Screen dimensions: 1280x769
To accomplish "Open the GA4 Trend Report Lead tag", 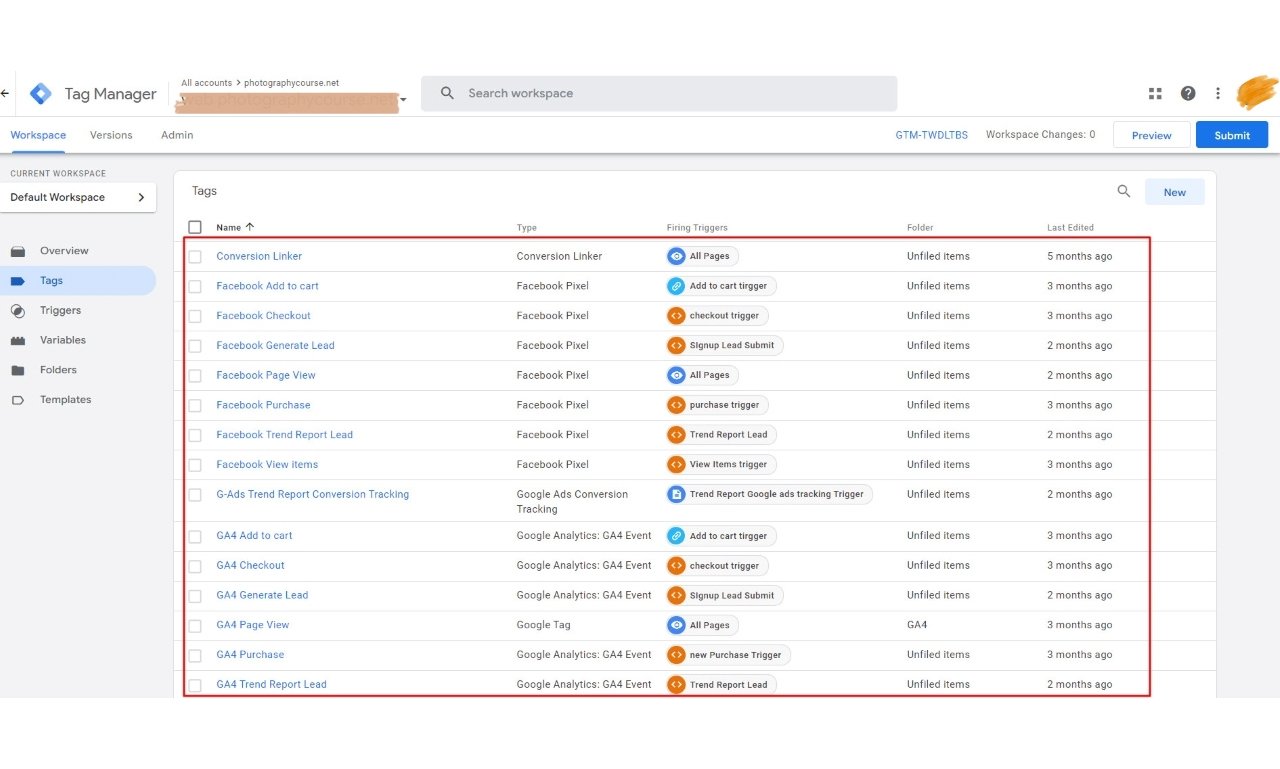I will tap(272, 685).
